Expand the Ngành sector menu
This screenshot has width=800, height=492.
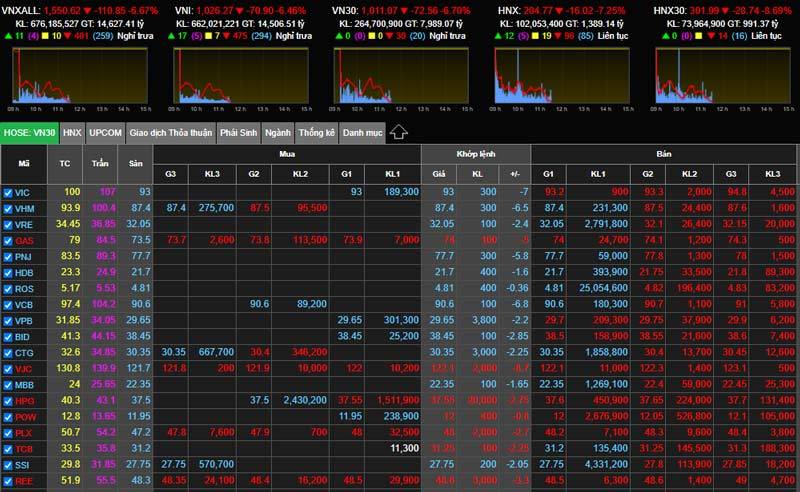pyautogui.click(x=278, y=132)
